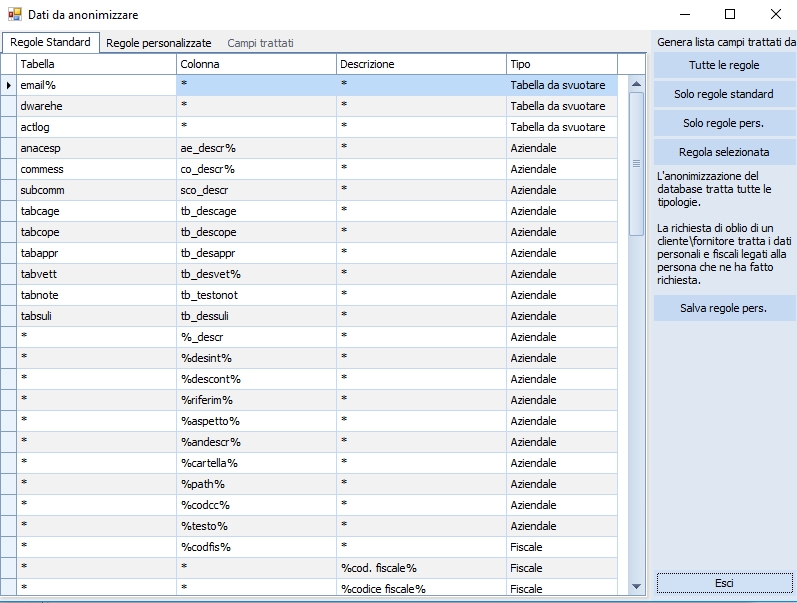This screenshot has width=797, height=603.
Task: Click the Solo regole standard button
Action: pos(724,94)
